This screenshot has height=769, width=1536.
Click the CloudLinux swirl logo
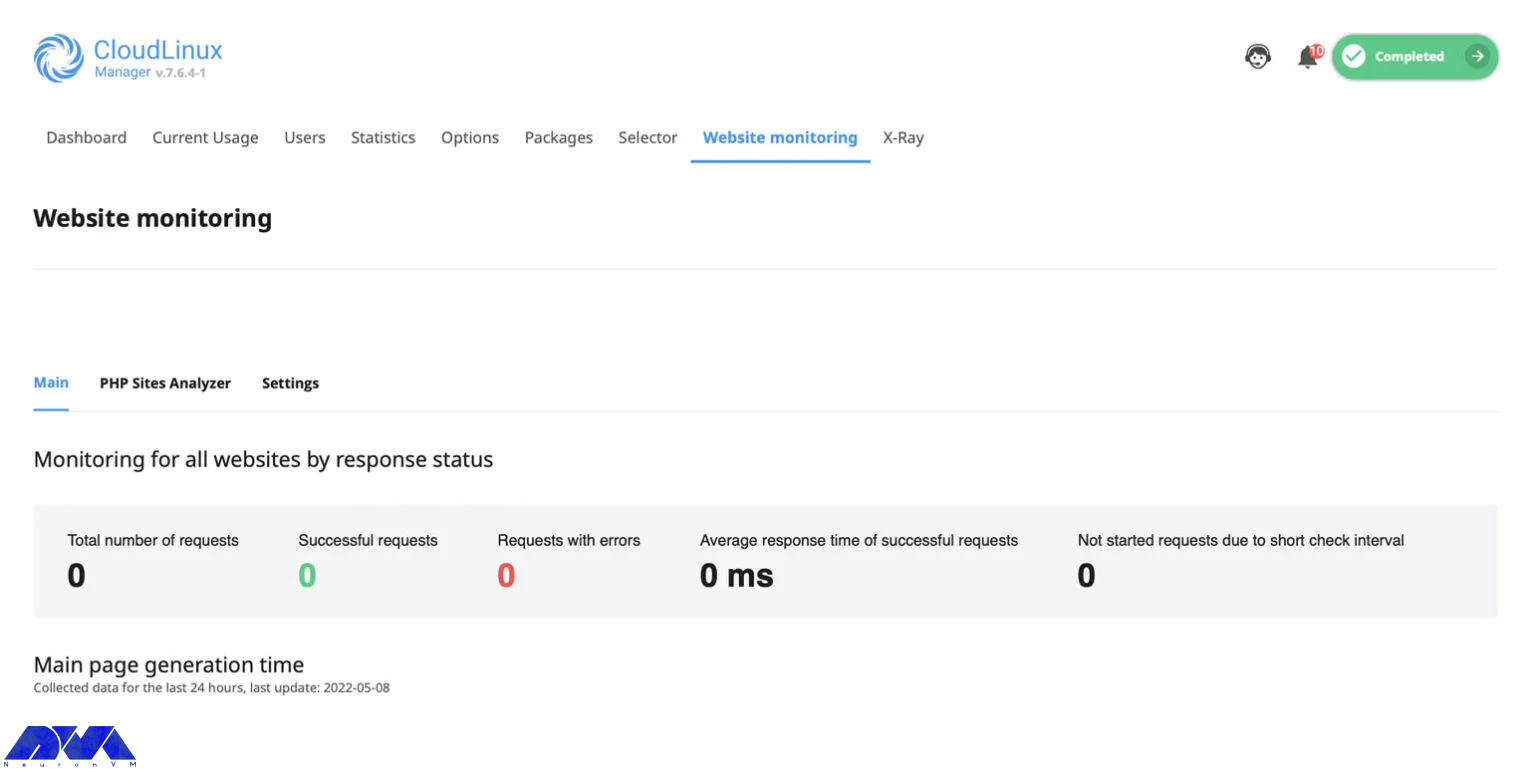[59, 58]
